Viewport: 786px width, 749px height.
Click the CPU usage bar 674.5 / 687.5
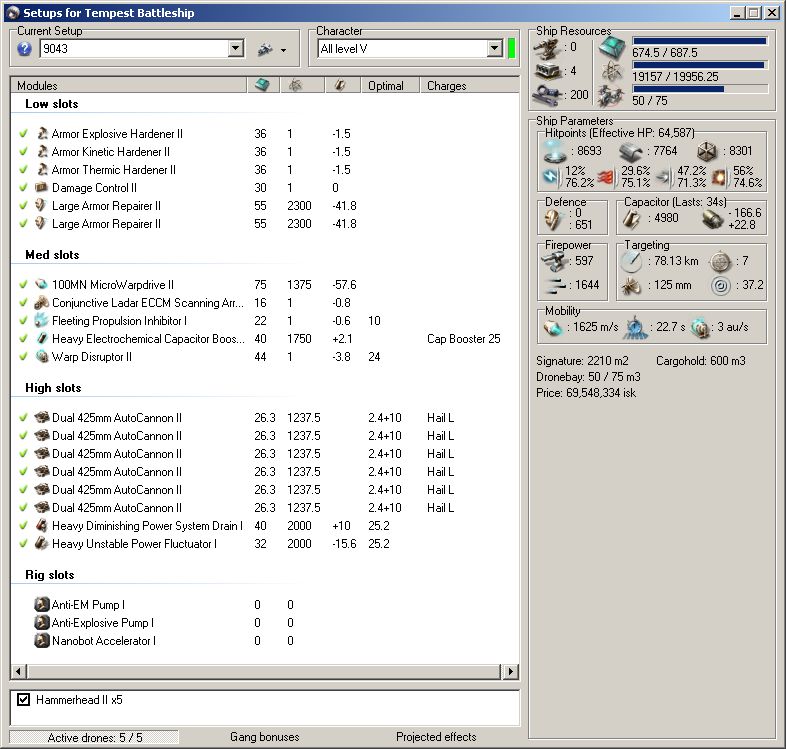[x=700, y=41]
